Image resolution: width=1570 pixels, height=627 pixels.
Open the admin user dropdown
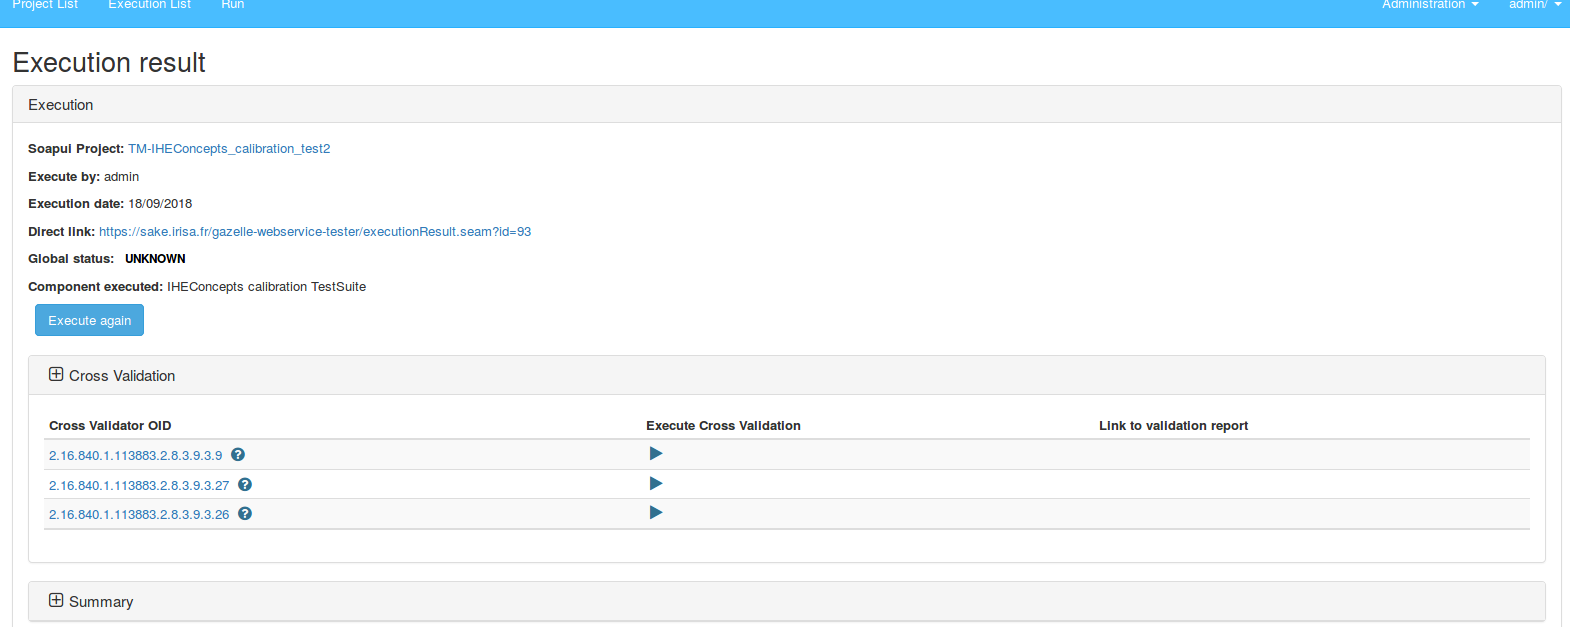pos(1535,5)
